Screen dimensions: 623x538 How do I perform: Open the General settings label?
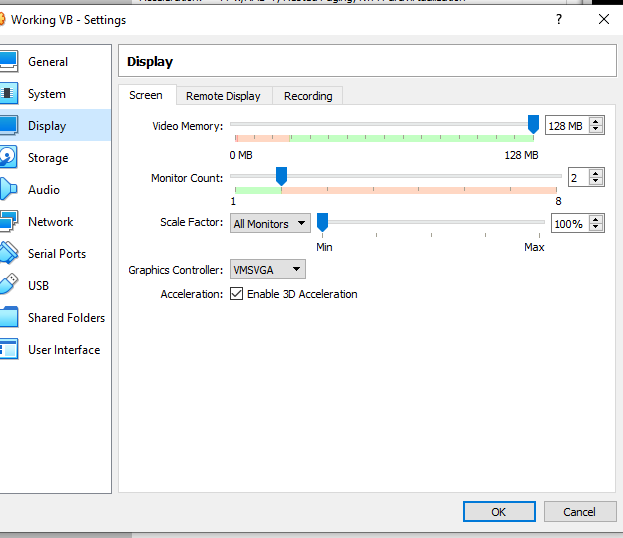pos(48,62)
